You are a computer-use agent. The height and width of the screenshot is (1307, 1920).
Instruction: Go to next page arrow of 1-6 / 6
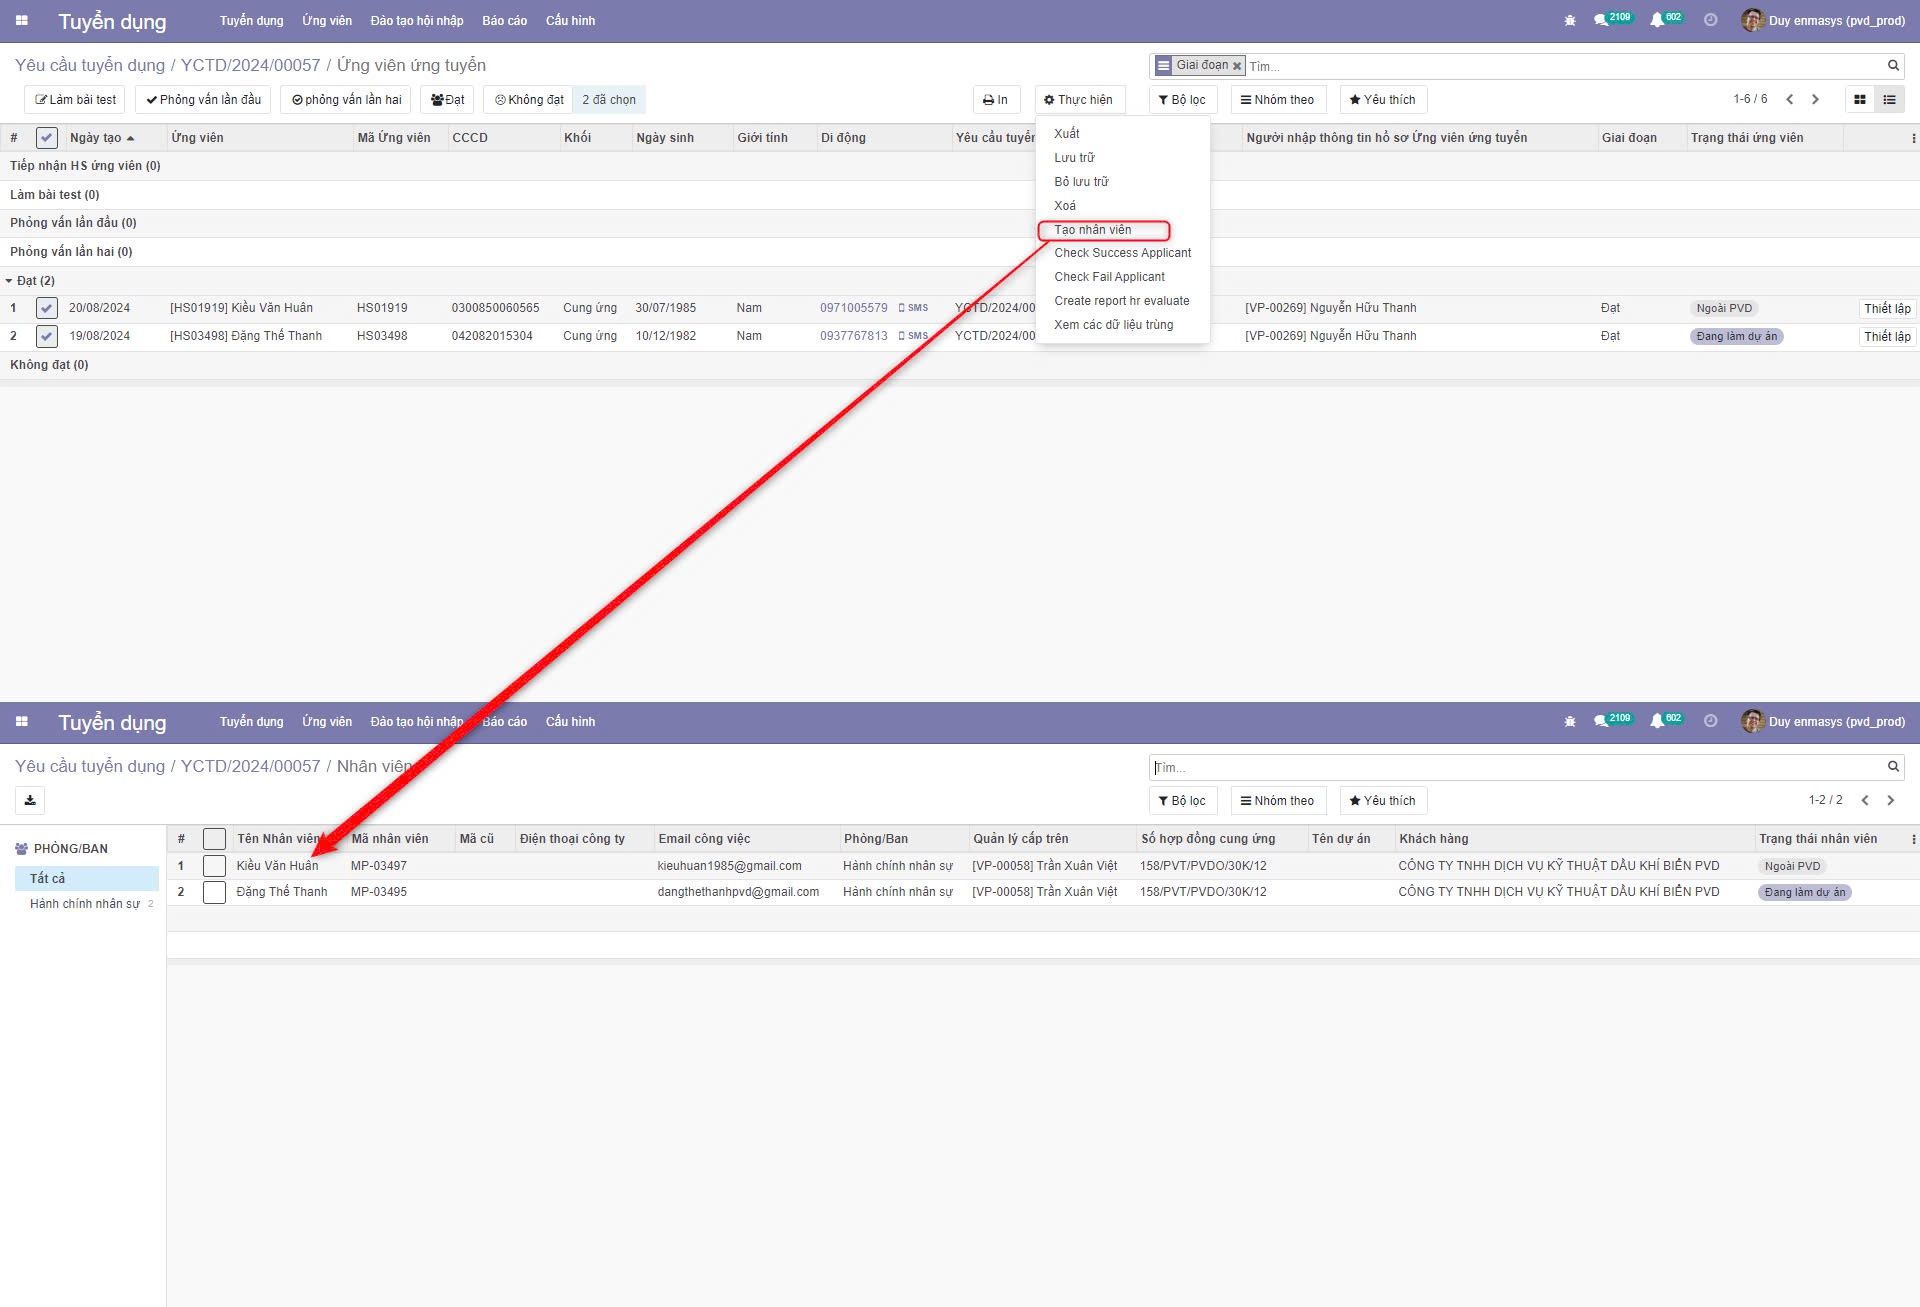coord(1815,100)
